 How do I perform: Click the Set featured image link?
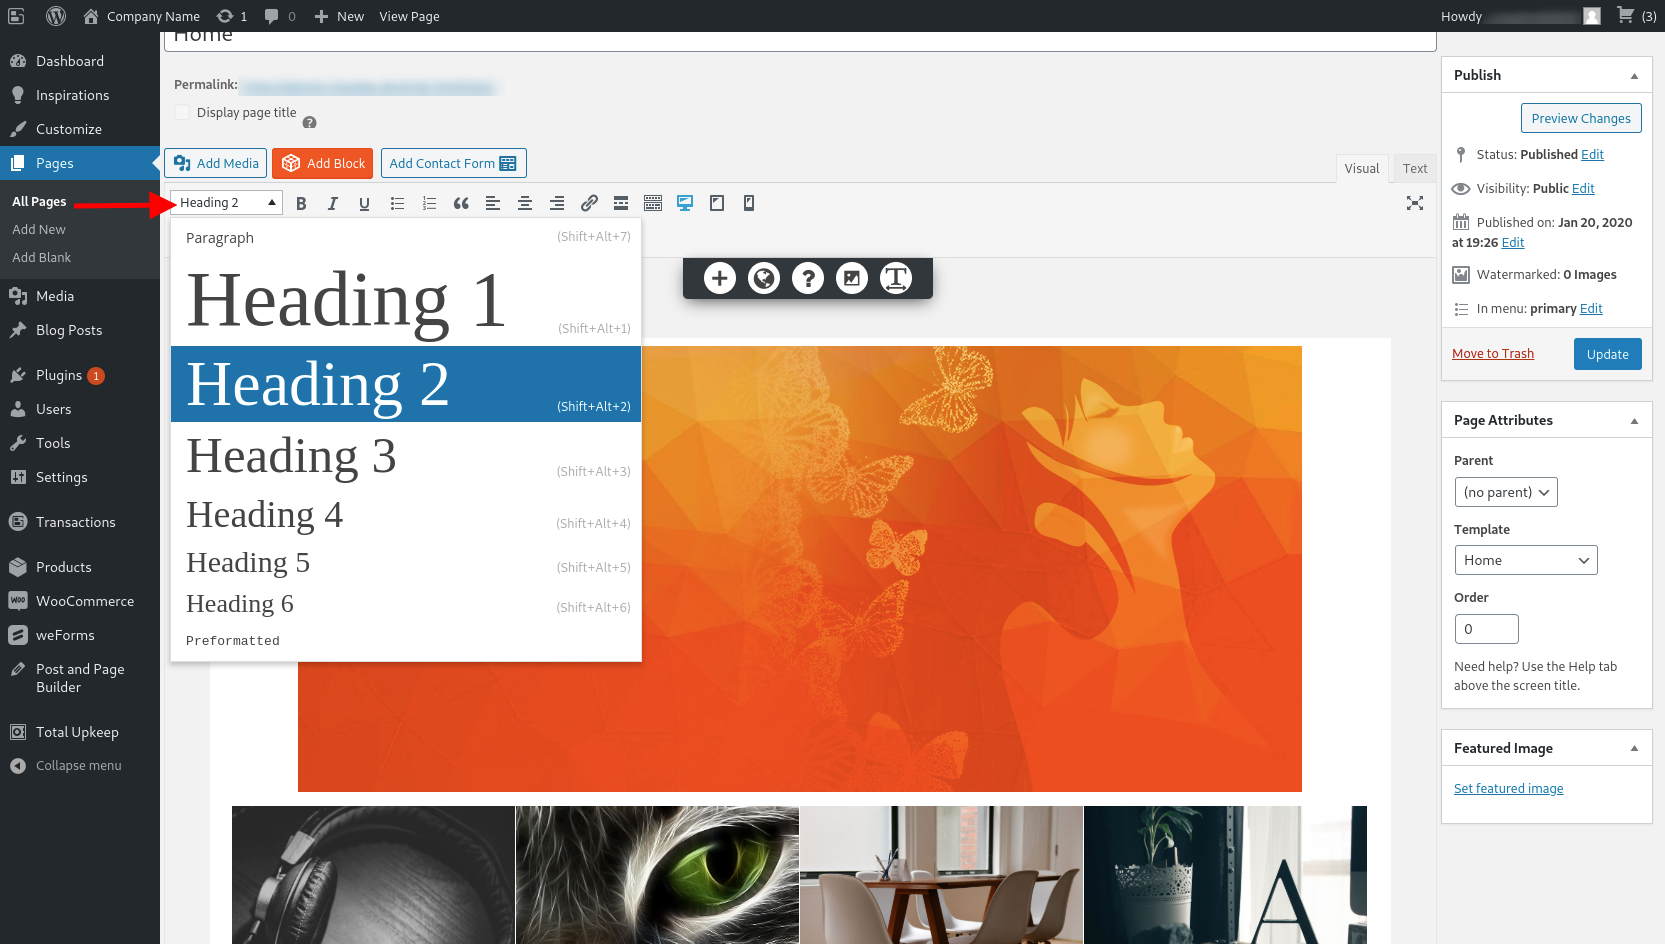(x=1508, y=789)
